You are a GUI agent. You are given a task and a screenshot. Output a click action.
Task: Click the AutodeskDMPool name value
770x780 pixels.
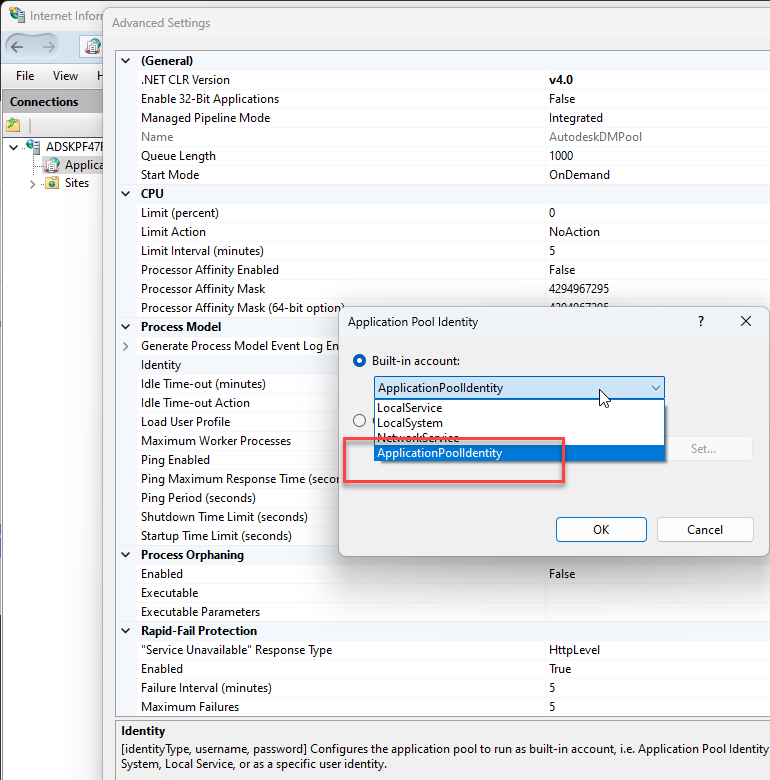[657, 137]
